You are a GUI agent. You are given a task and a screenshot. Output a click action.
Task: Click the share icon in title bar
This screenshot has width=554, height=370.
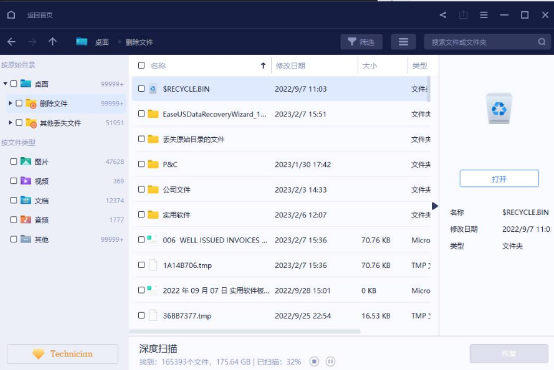coord(443,15)
